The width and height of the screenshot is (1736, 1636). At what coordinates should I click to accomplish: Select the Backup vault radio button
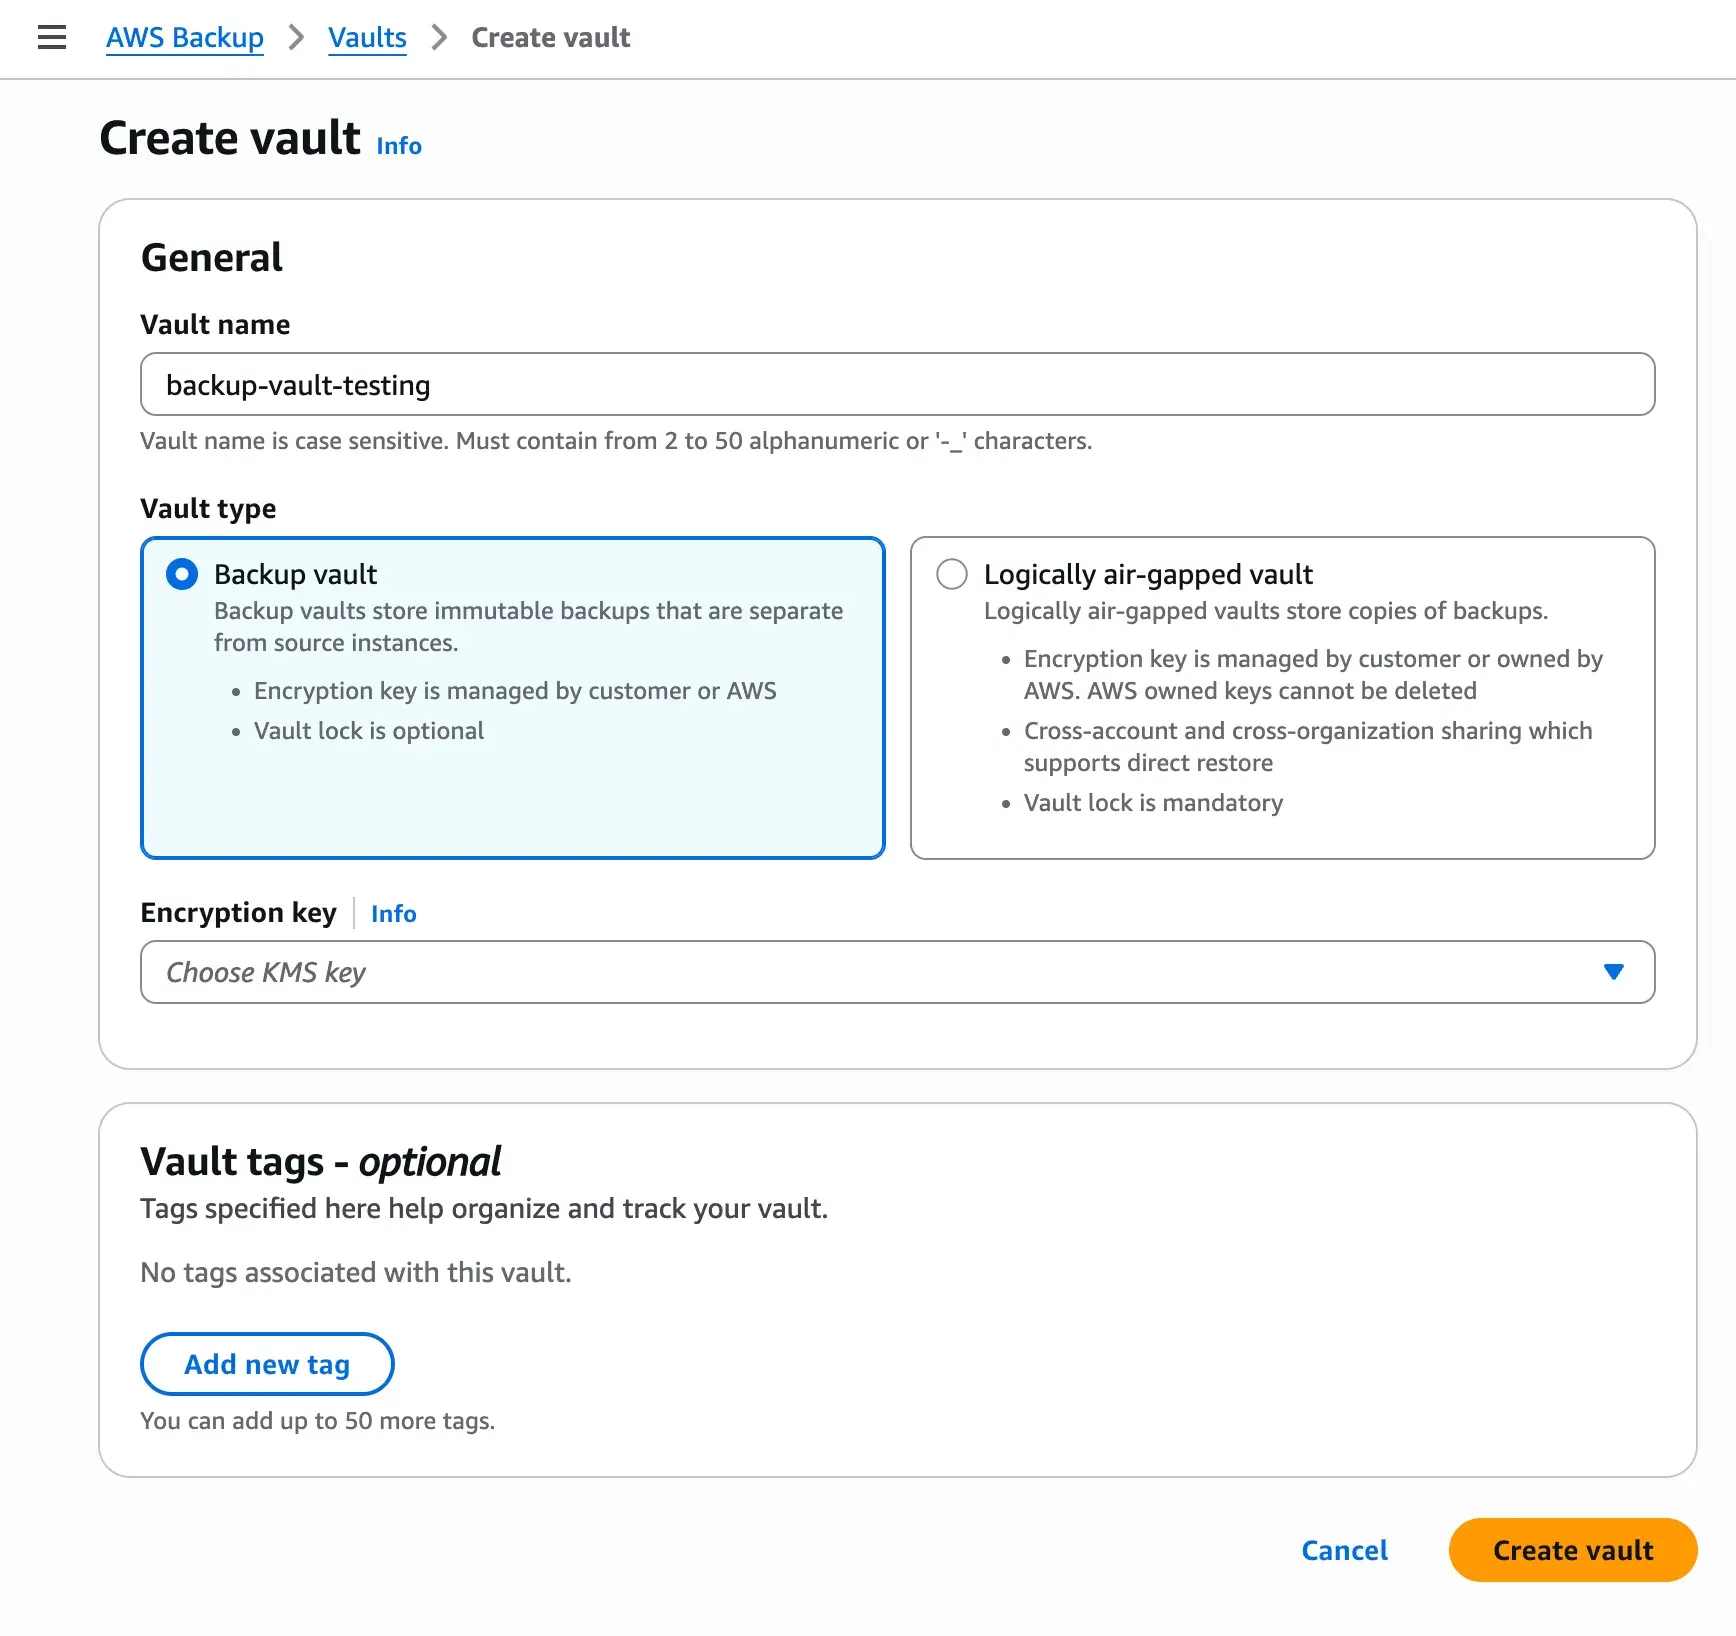point(182,574)
